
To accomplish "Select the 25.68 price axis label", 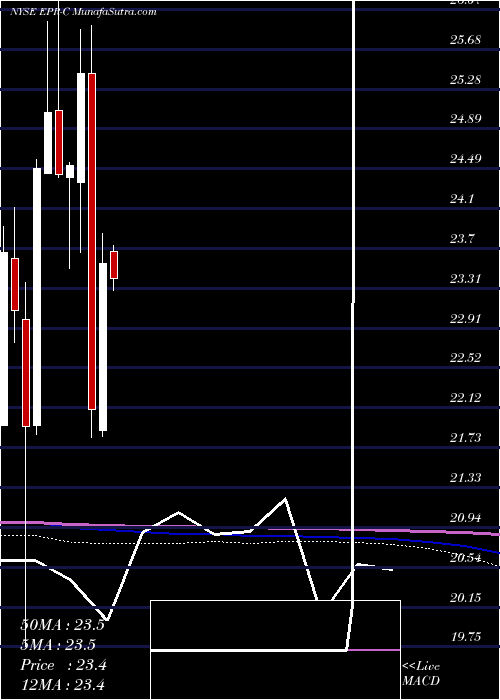I will [465, 40].
